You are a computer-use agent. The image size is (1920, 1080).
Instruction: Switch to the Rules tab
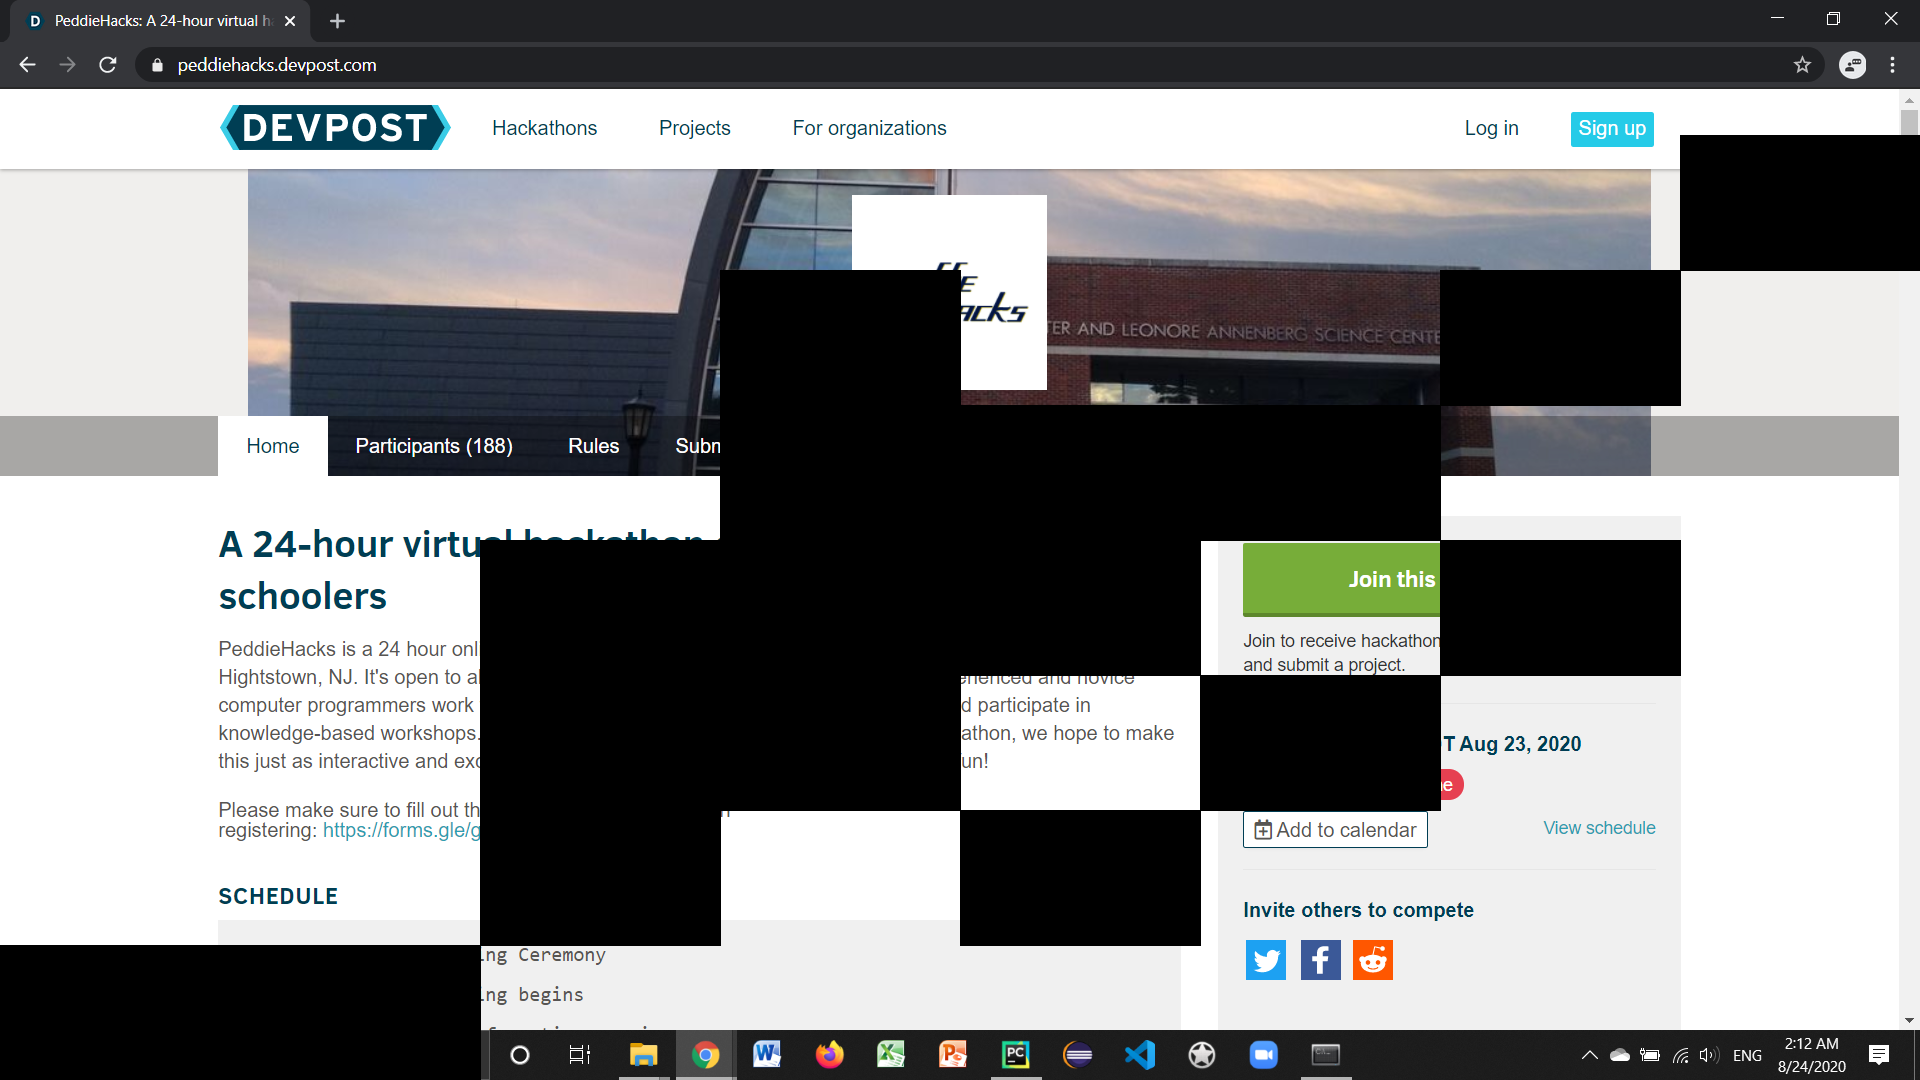[593, 446]
